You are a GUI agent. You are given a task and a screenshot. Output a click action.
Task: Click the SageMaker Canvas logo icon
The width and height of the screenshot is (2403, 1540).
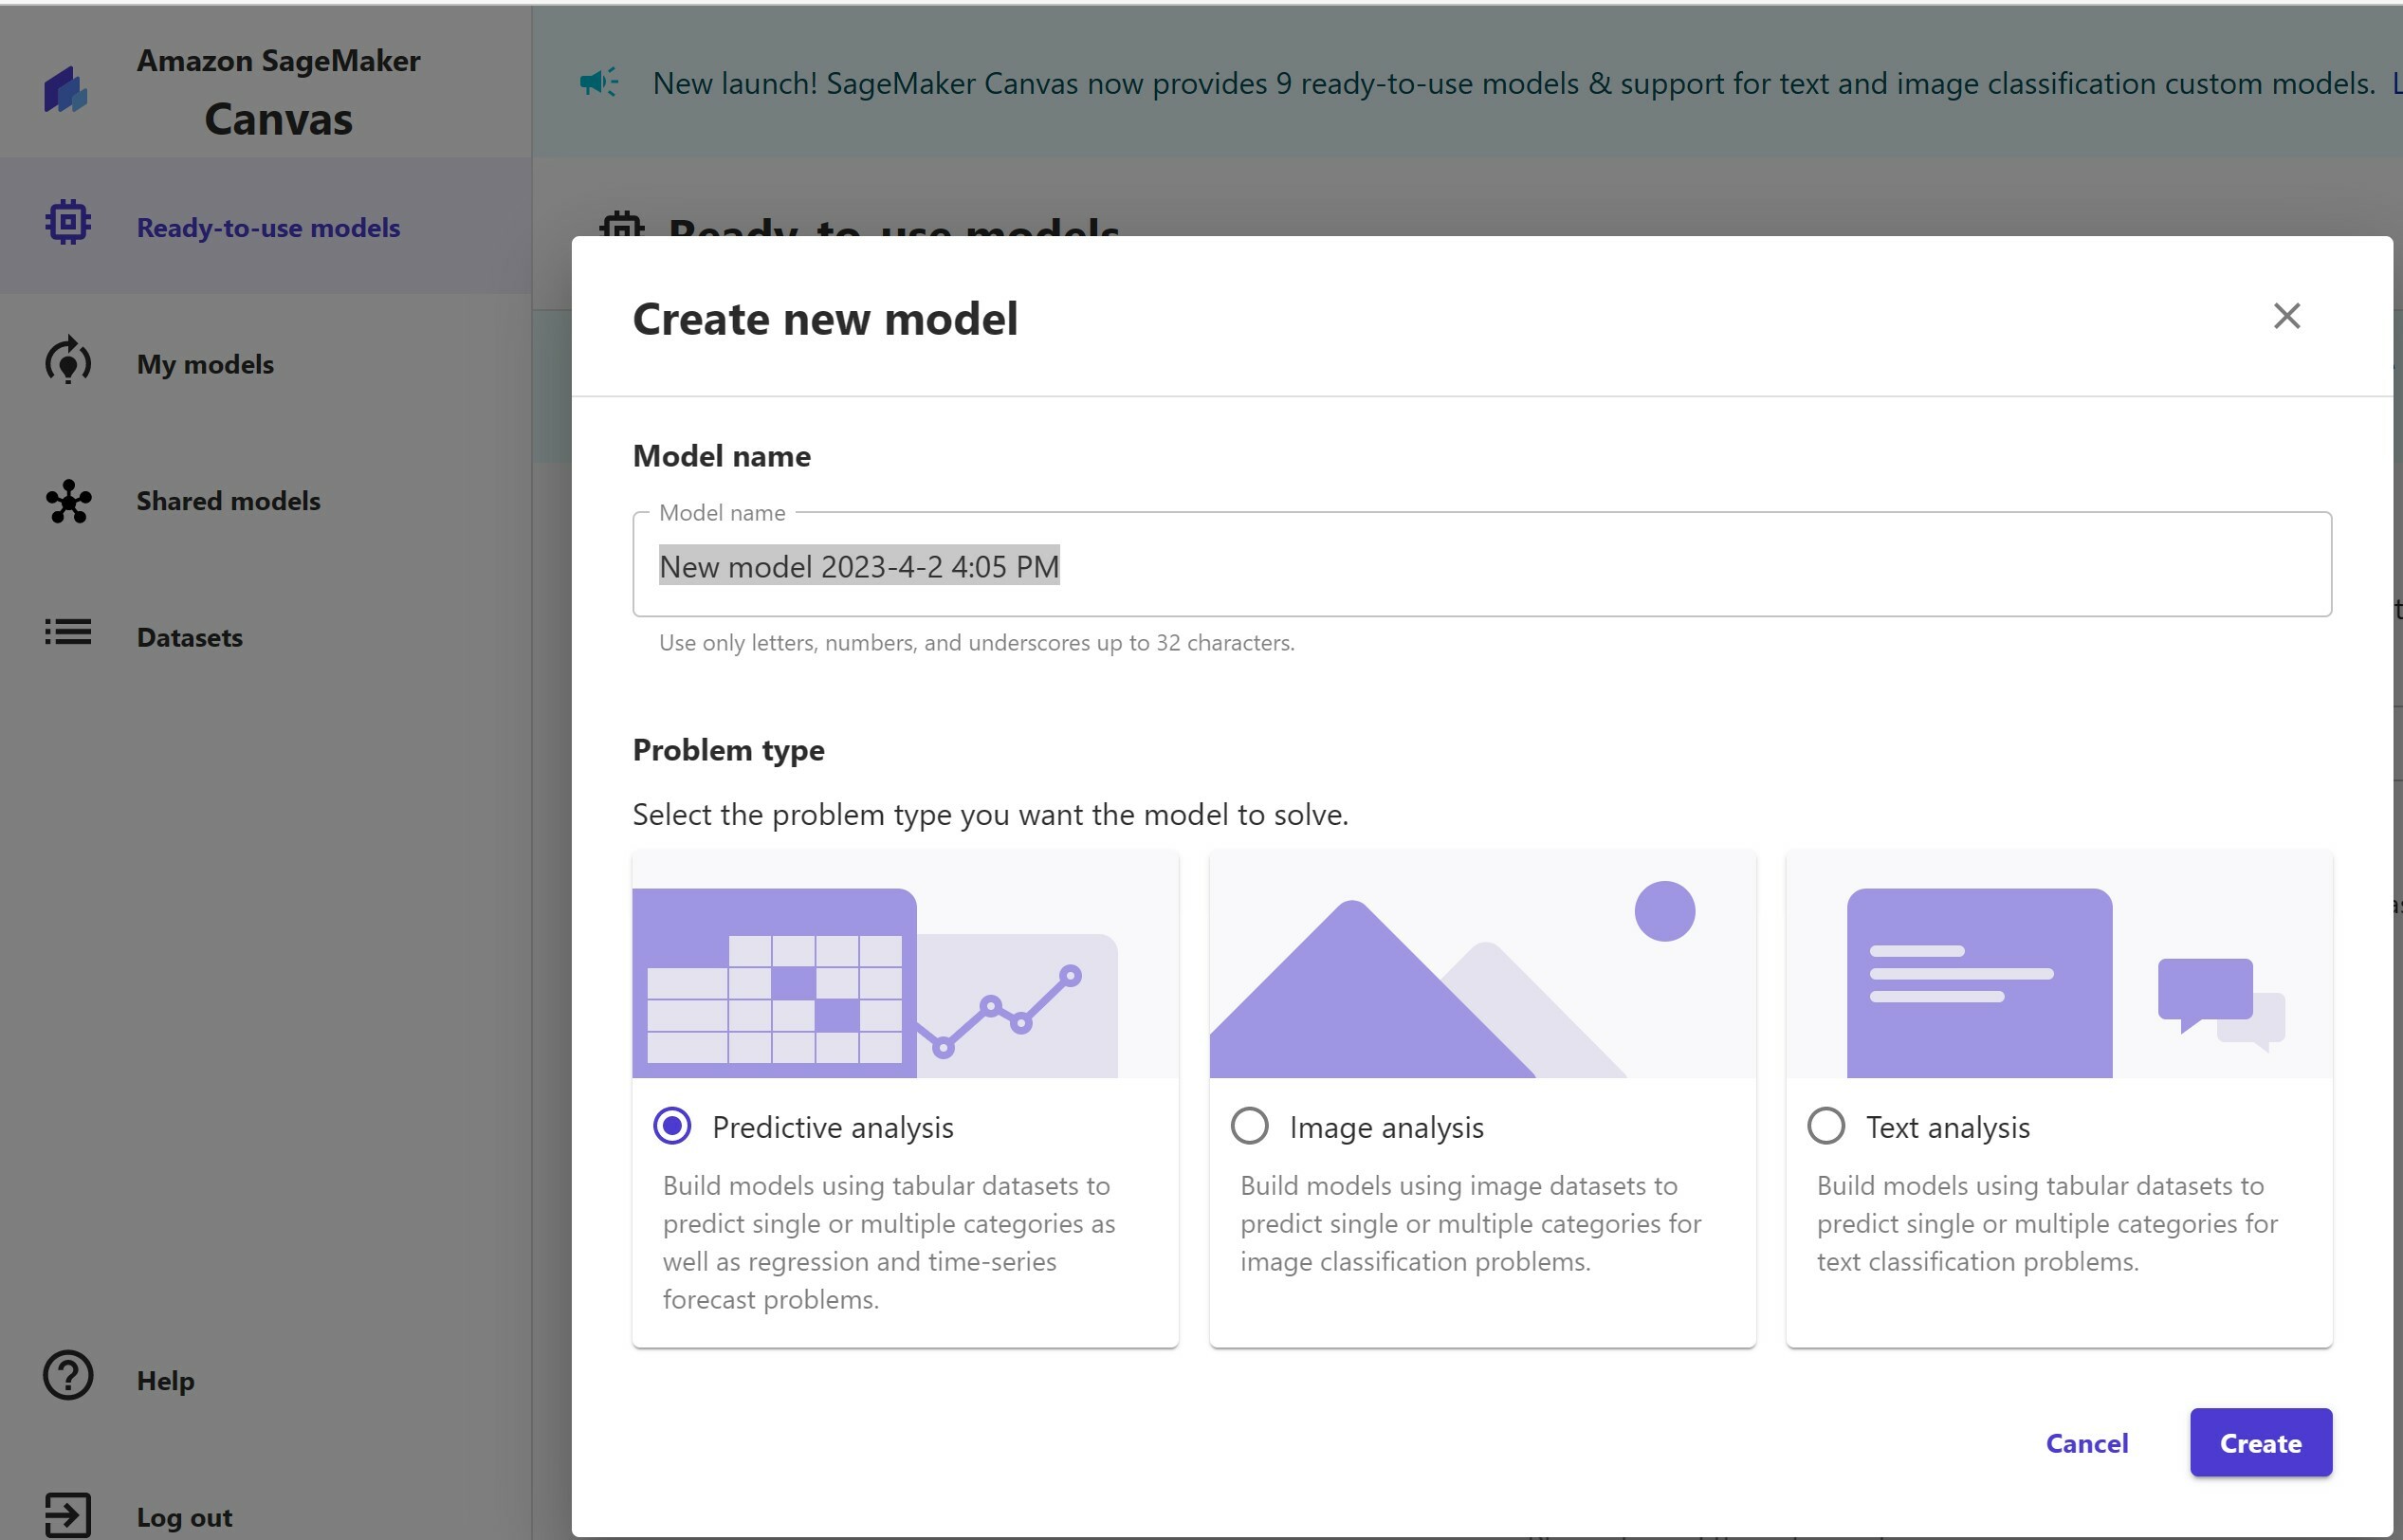66,90
